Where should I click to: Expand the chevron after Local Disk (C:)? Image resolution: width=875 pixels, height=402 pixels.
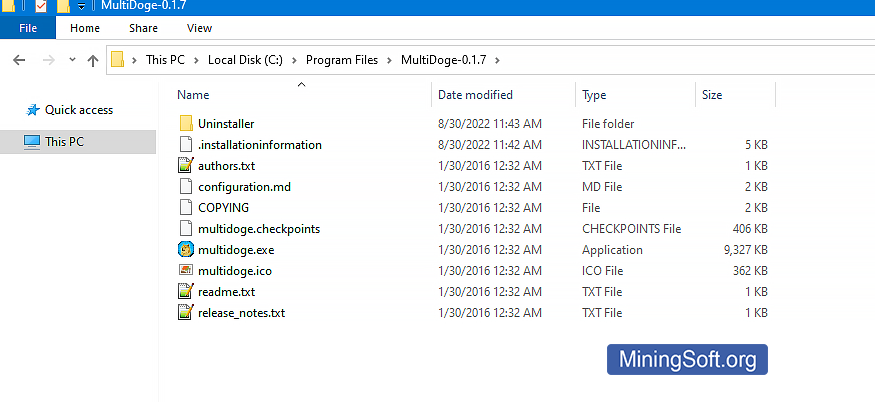(294, 60)
